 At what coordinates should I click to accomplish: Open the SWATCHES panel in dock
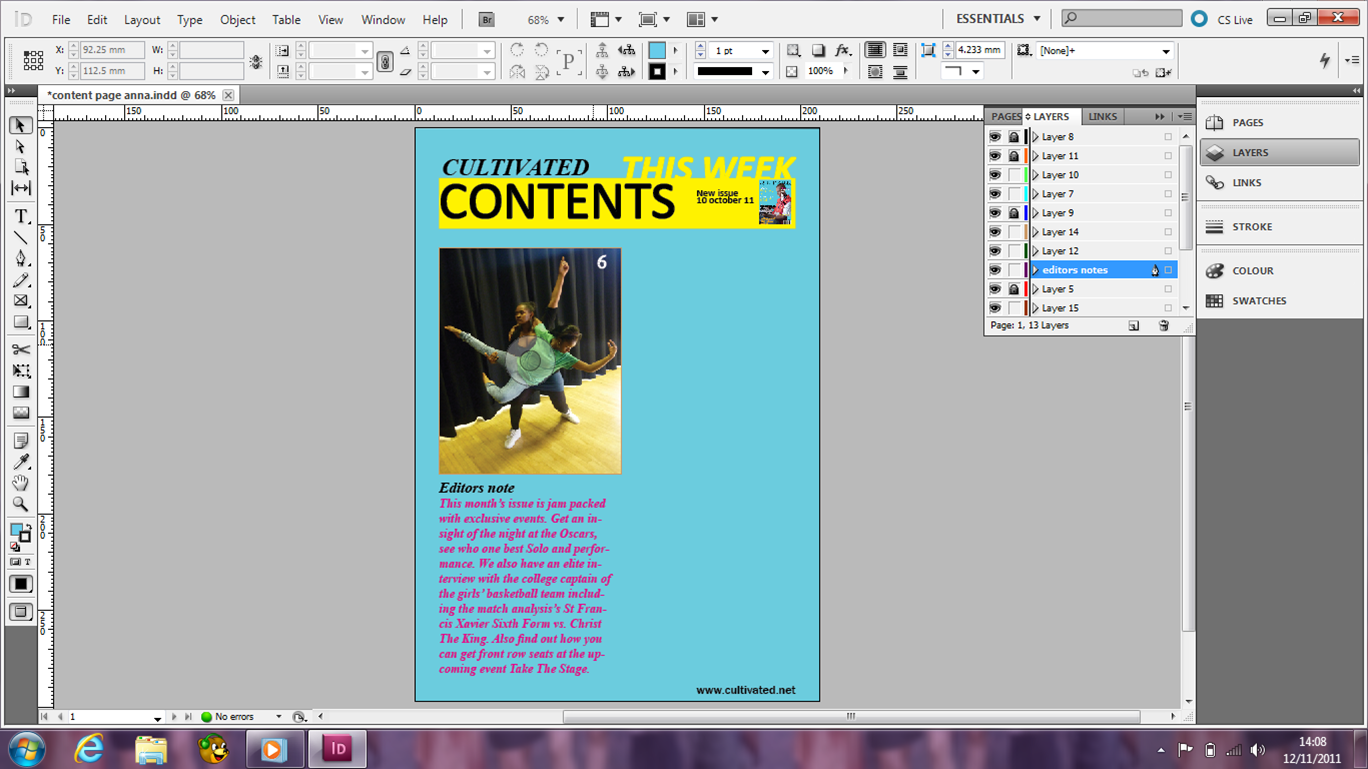pyautogui.click(x=1280, y=301)
